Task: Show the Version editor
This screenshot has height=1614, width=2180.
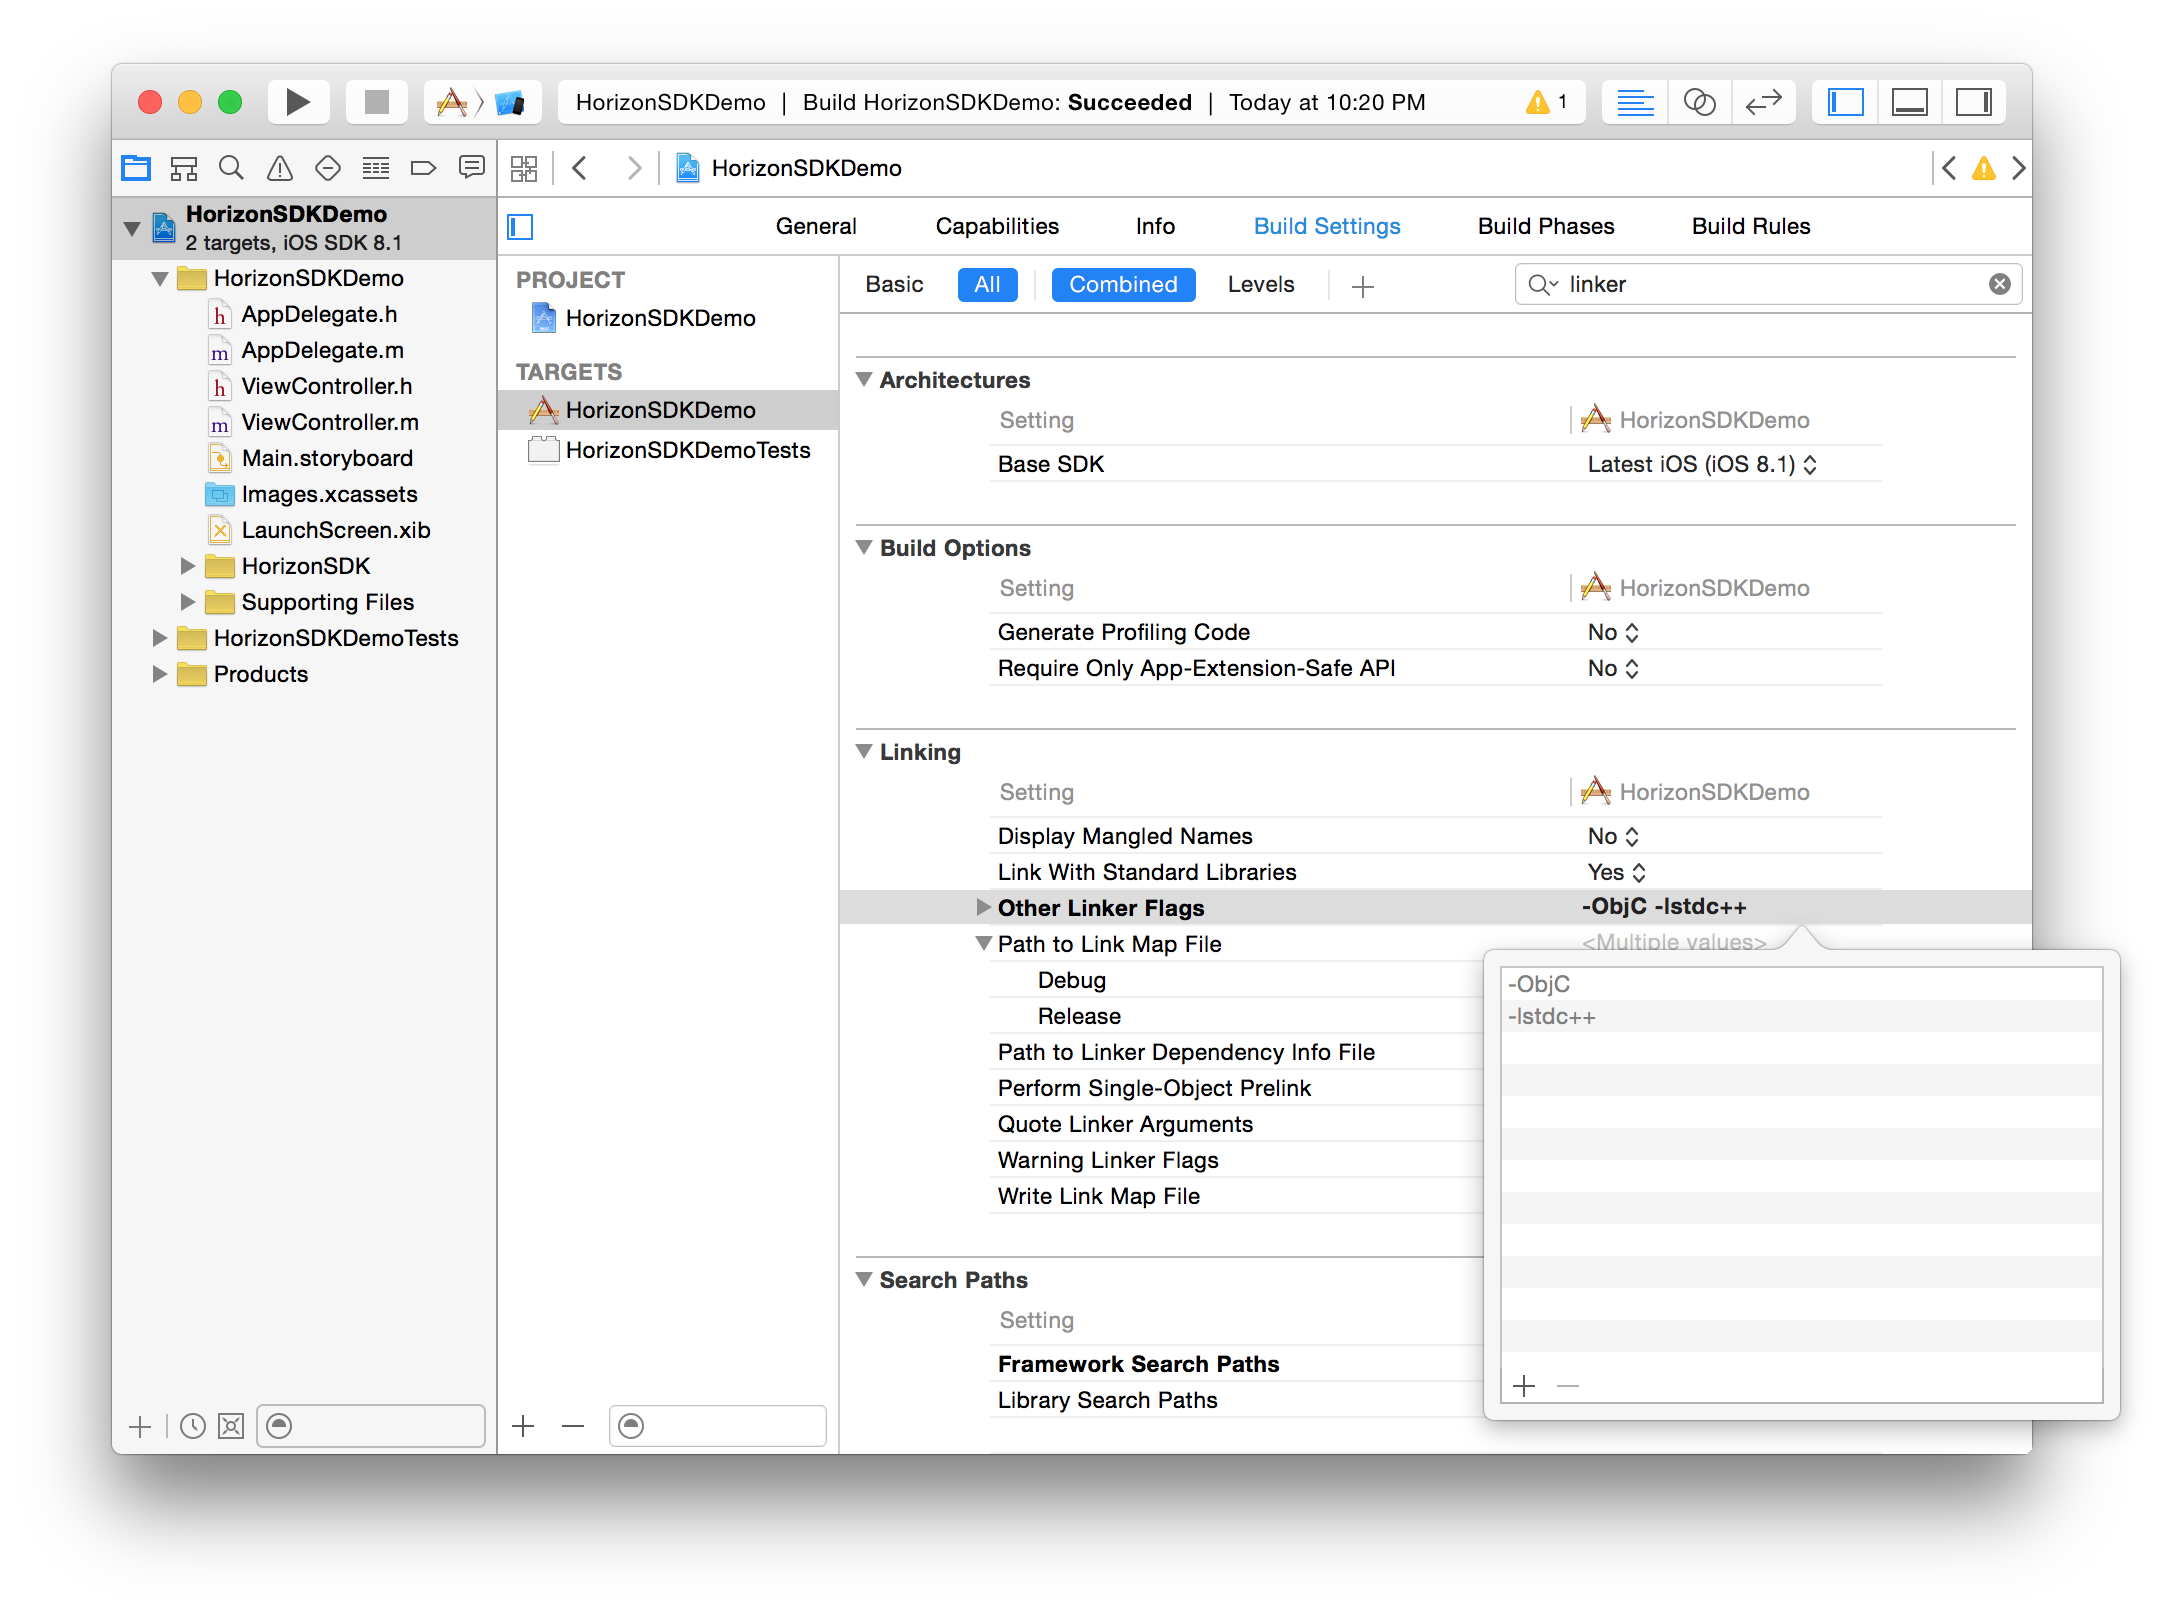Action: pyautogui.click(x=1764, y=102)
